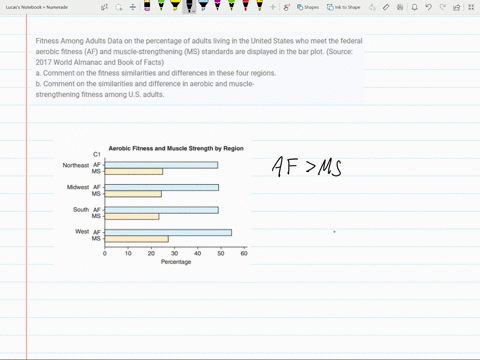This screenshot has height=360, width=480.
Task: Undo the last ink stroke
Action: point(429,7)
